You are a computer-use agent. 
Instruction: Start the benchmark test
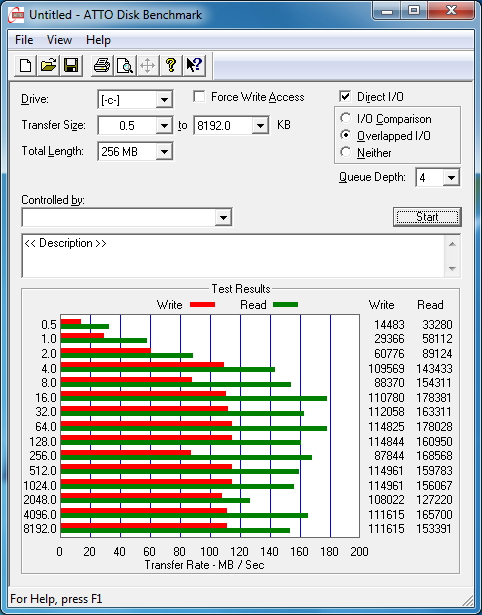427,217
